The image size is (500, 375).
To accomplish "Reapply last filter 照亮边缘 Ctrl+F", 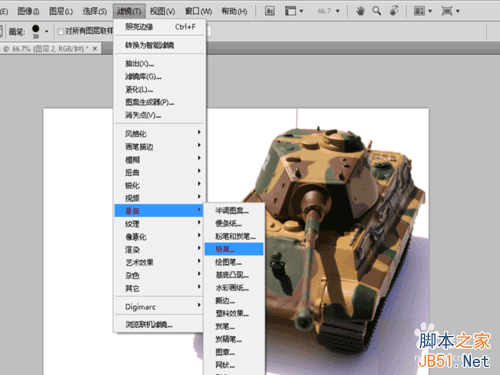I will coord(159,27).
